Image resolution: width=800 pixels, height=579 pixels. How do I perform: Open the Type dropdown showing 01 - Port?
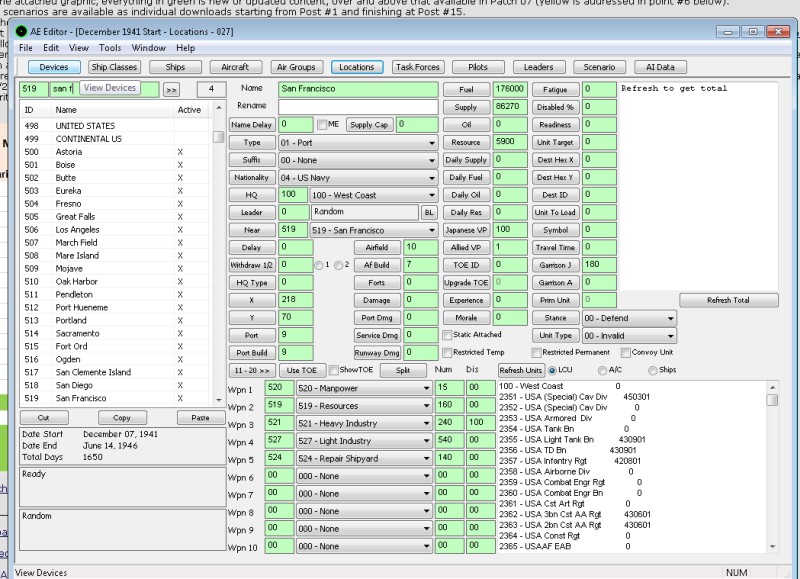point(358,143)
